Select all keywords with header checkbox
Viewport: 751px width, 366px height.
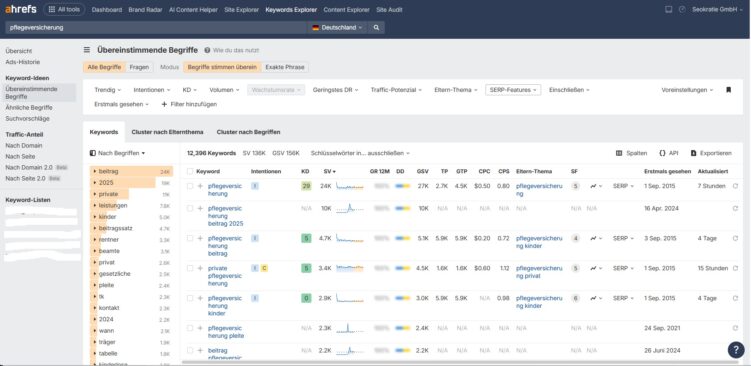[x=190, y=171]
